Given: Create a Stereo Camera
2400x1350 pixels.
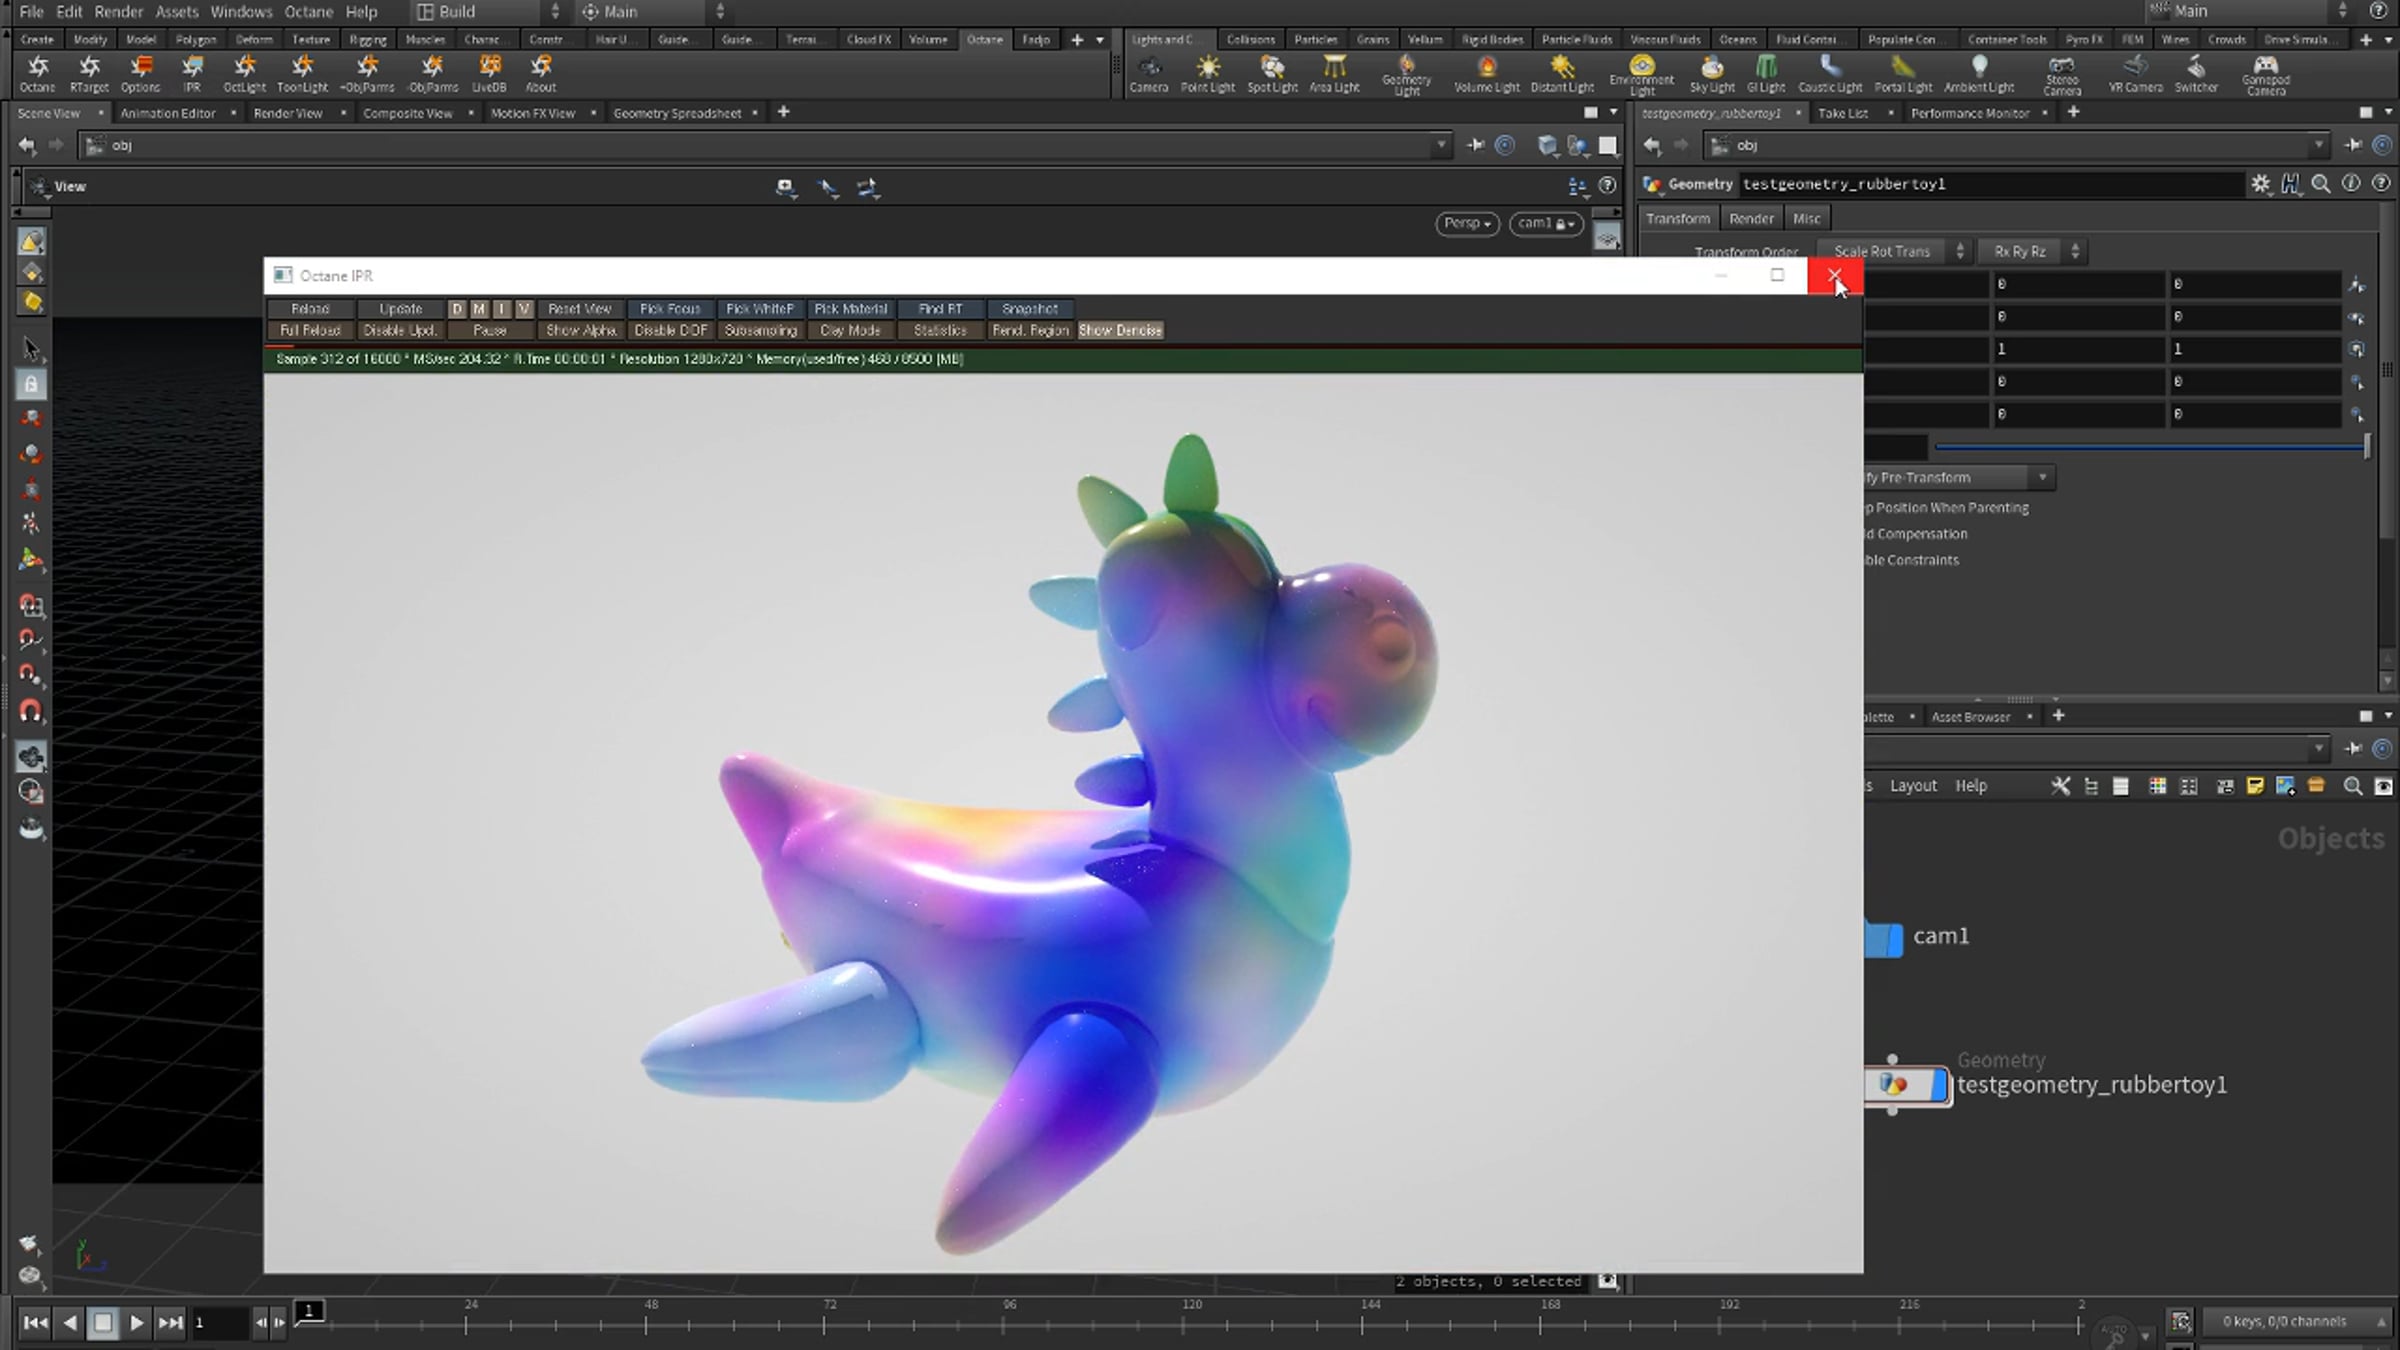Looking at the screenshot, I should (x=2062, y=75).
